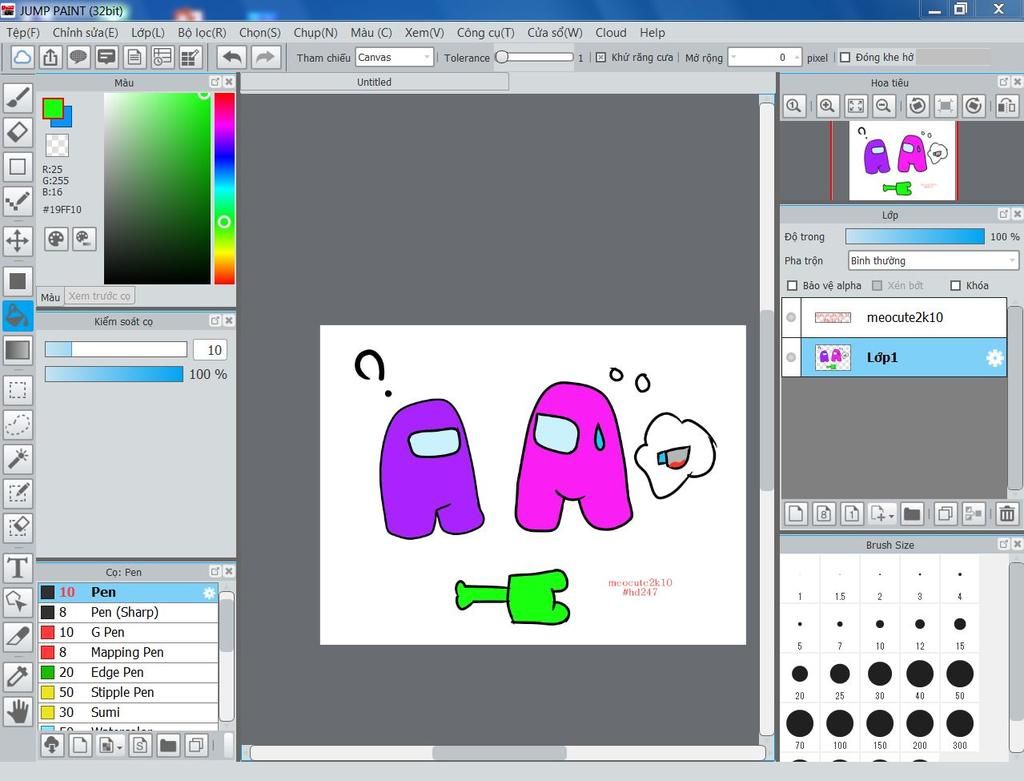Undock the Kiểm soát cọ panel

click(x=215, y=320)
